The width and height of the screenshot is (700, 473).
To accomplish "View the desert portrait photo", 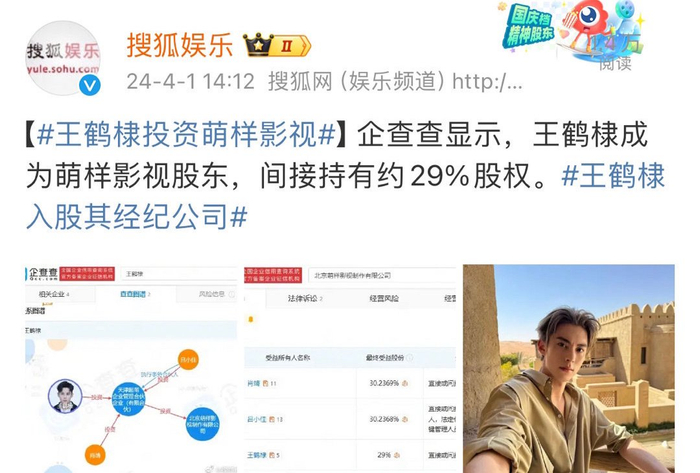I will click(x=569, y=369).
